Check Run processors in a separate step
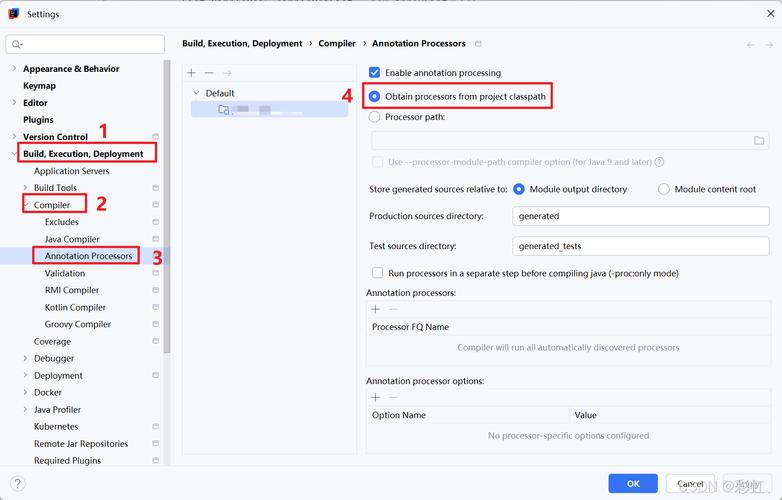The width and height of the screenshot is (782, 500). [377, 273]
